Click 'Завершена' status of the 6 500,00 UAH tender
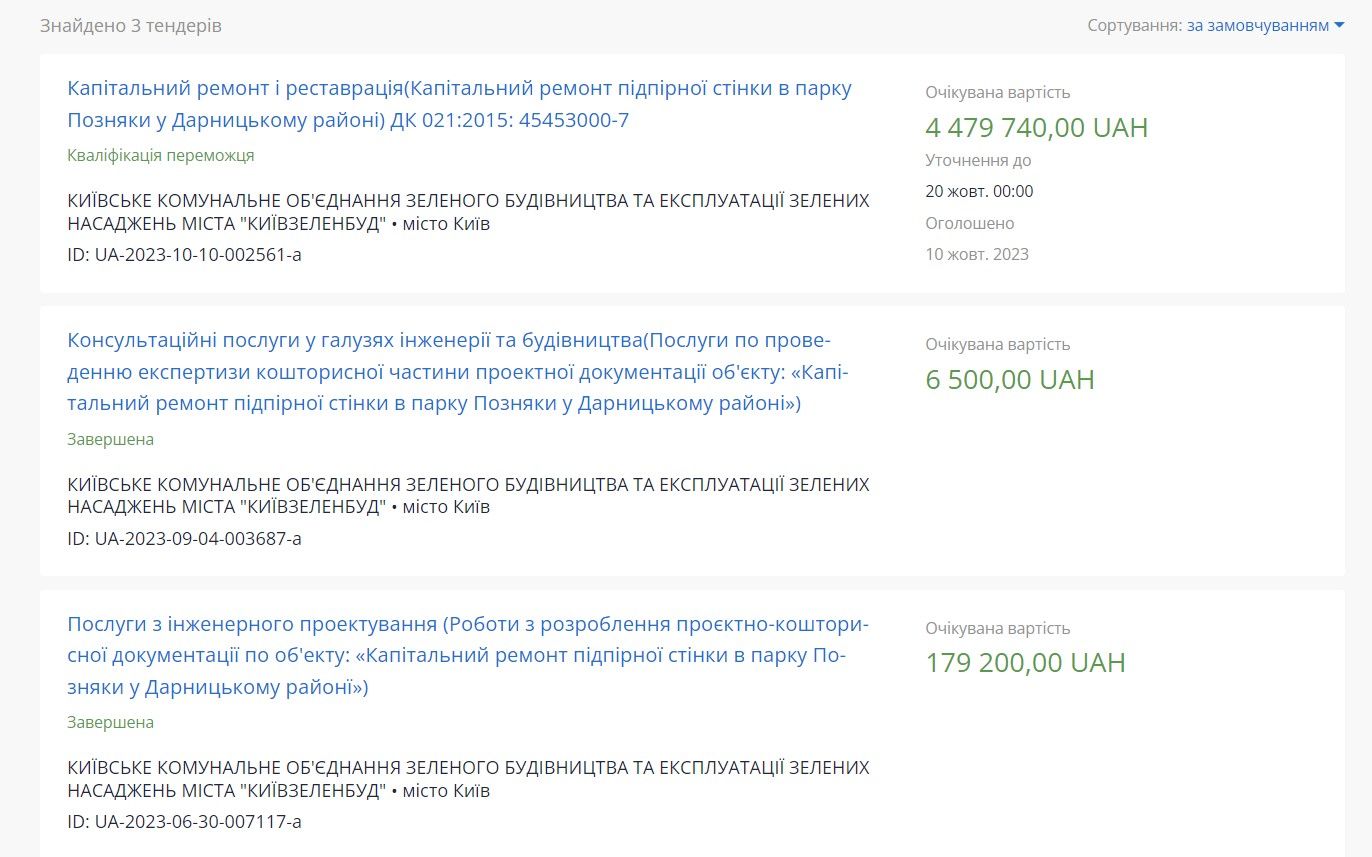 (x=111, y=440)
